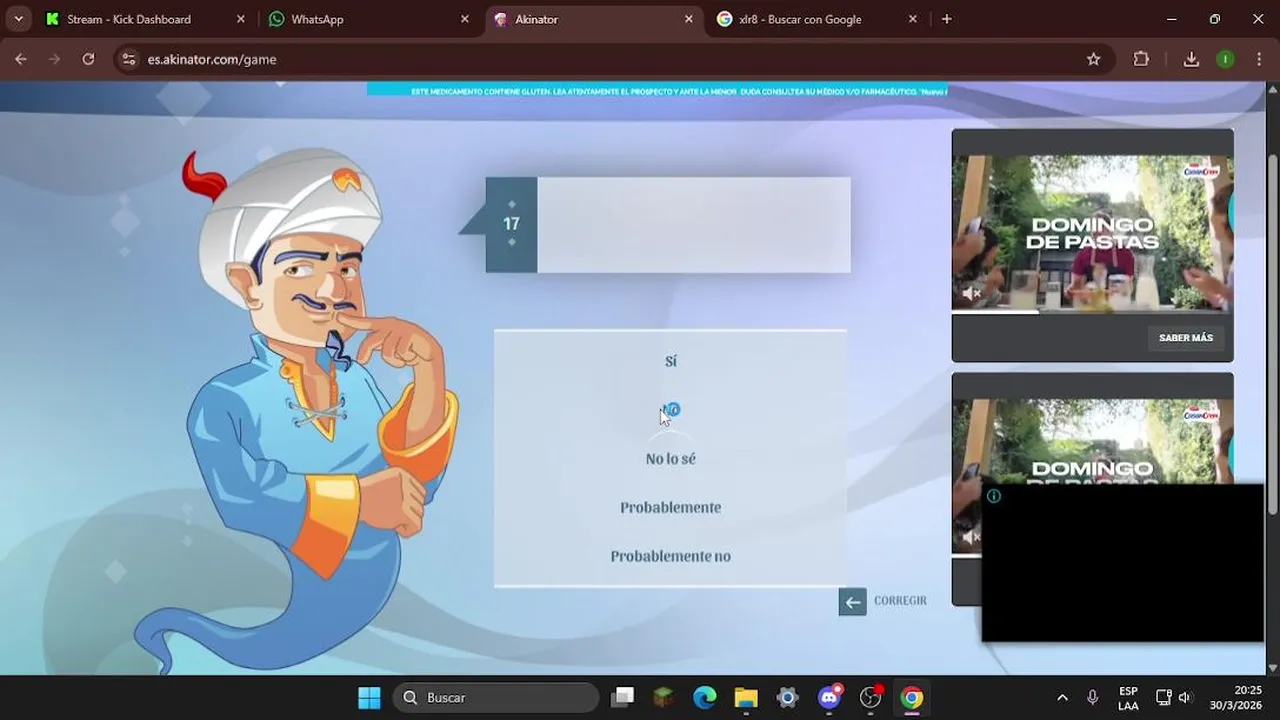1280x720 pixels.
Task: Switch to the Stream - Kick Dashboard tab
Action: [x=144, y=19]
